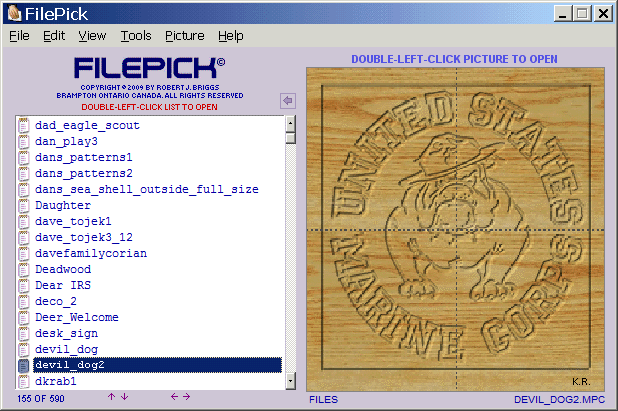The image size is (618, 411).
Task: Open the Edit menu
Action: 54,36
